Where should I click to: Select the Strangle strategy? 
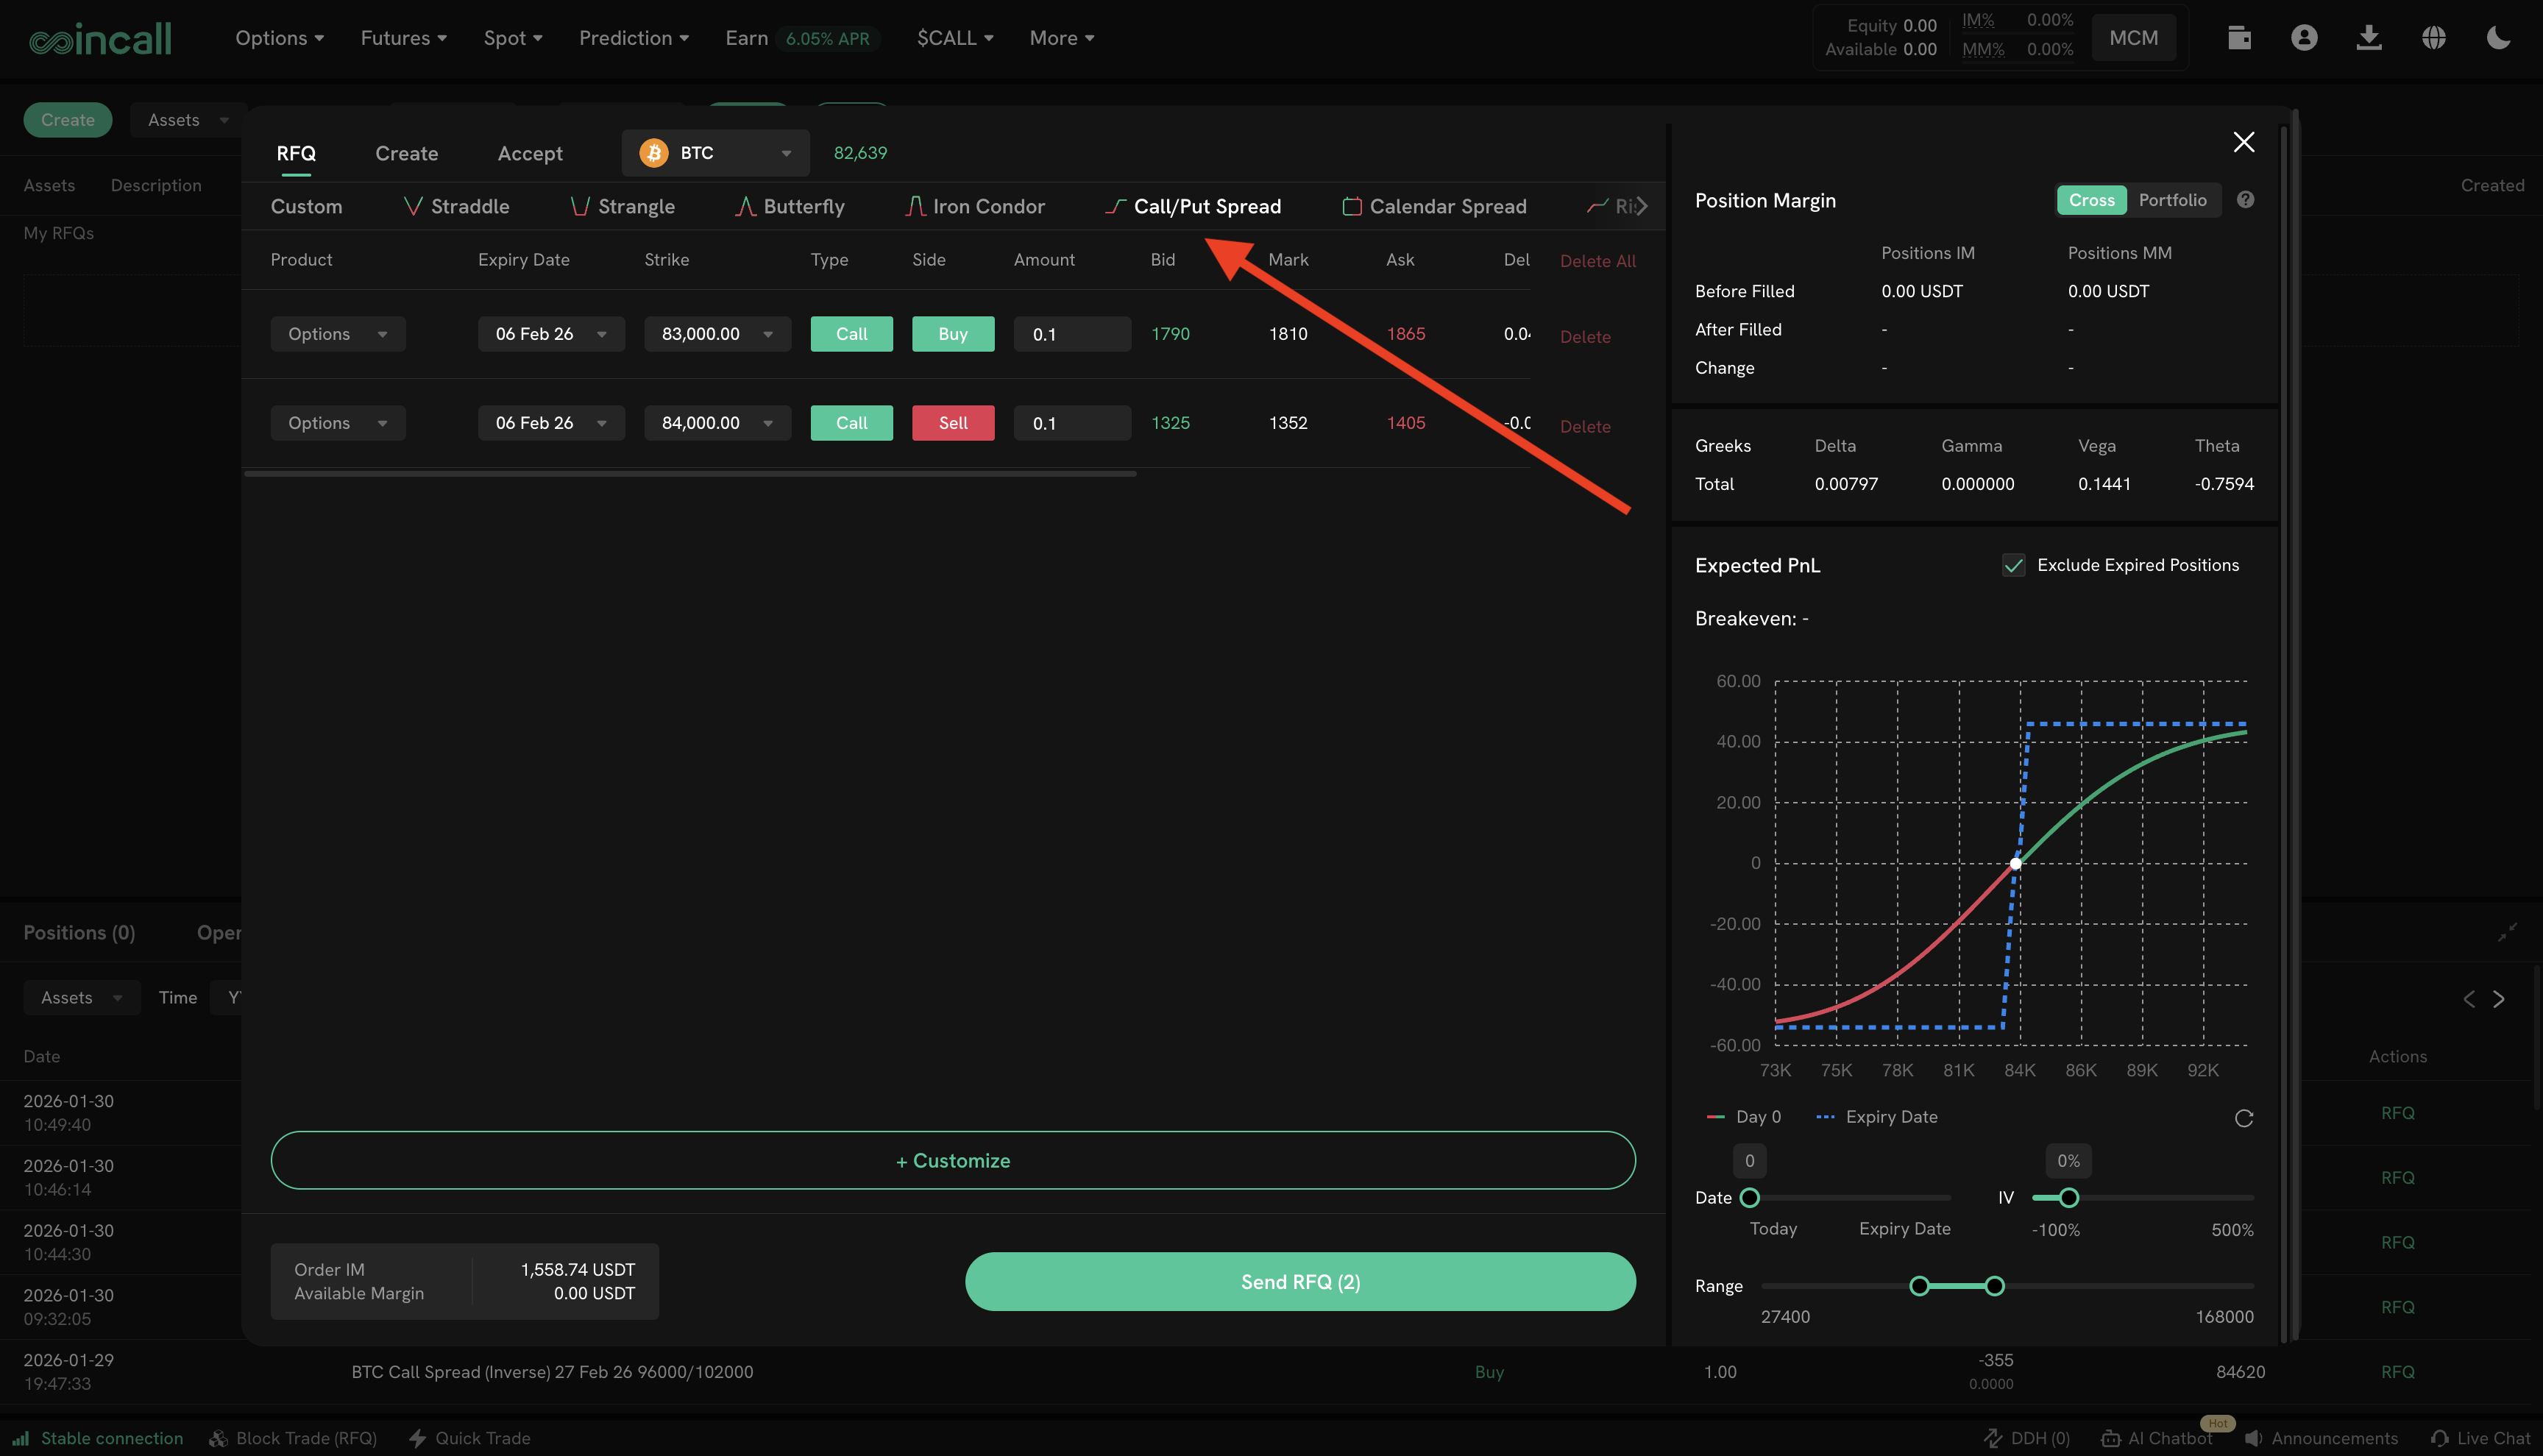pos(623,206)
